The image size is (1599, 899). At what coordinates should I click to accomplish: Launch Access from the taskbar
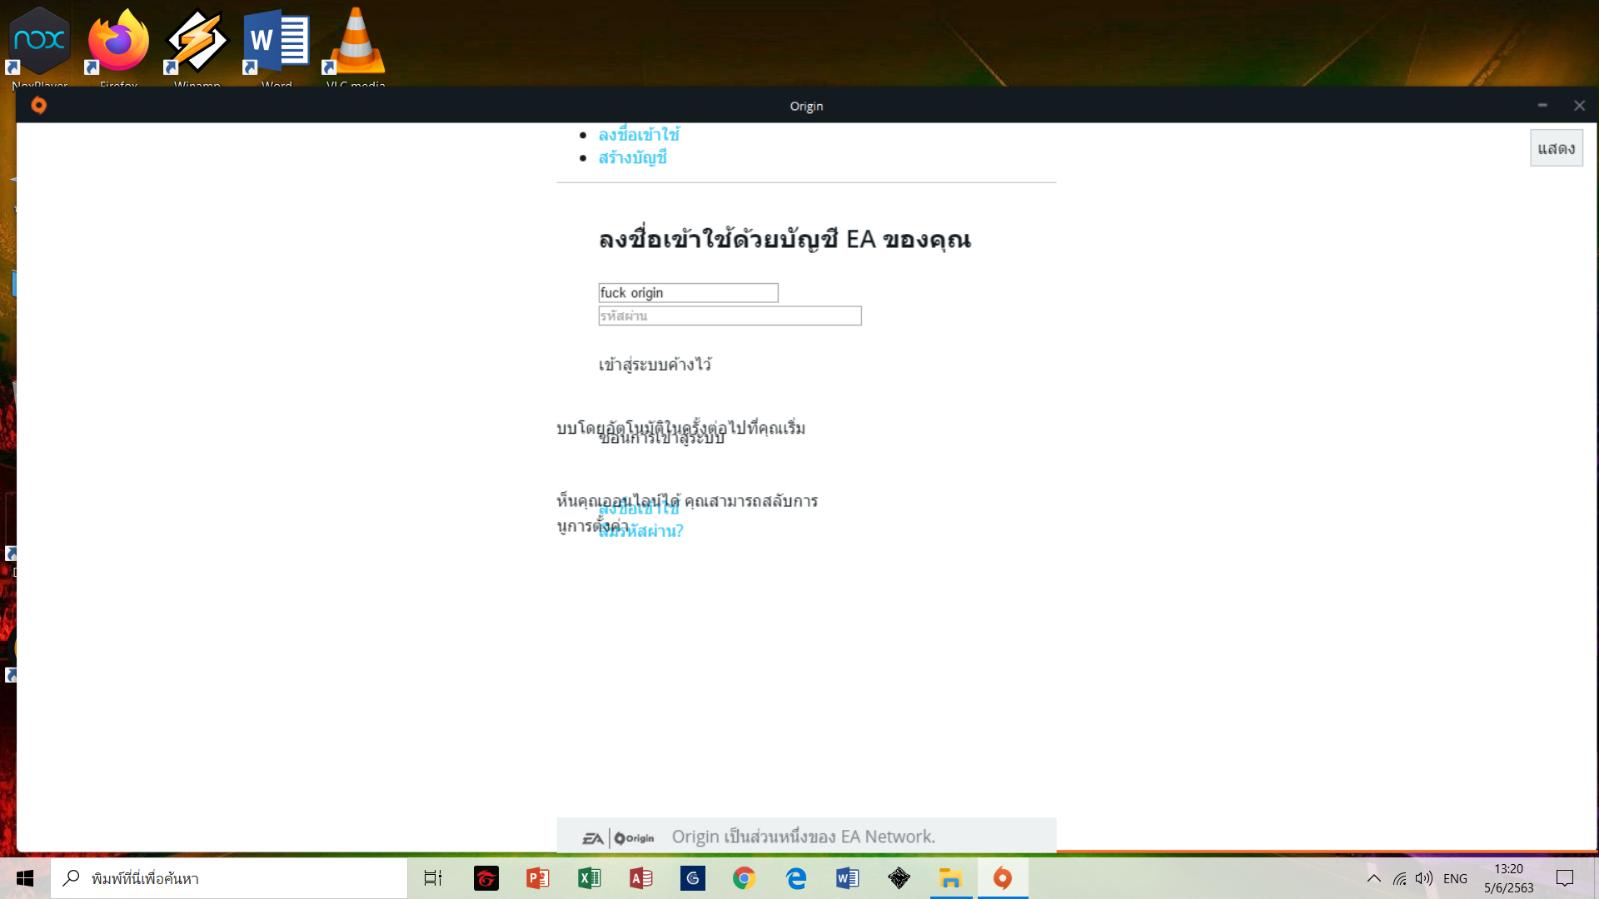[641, 878]
